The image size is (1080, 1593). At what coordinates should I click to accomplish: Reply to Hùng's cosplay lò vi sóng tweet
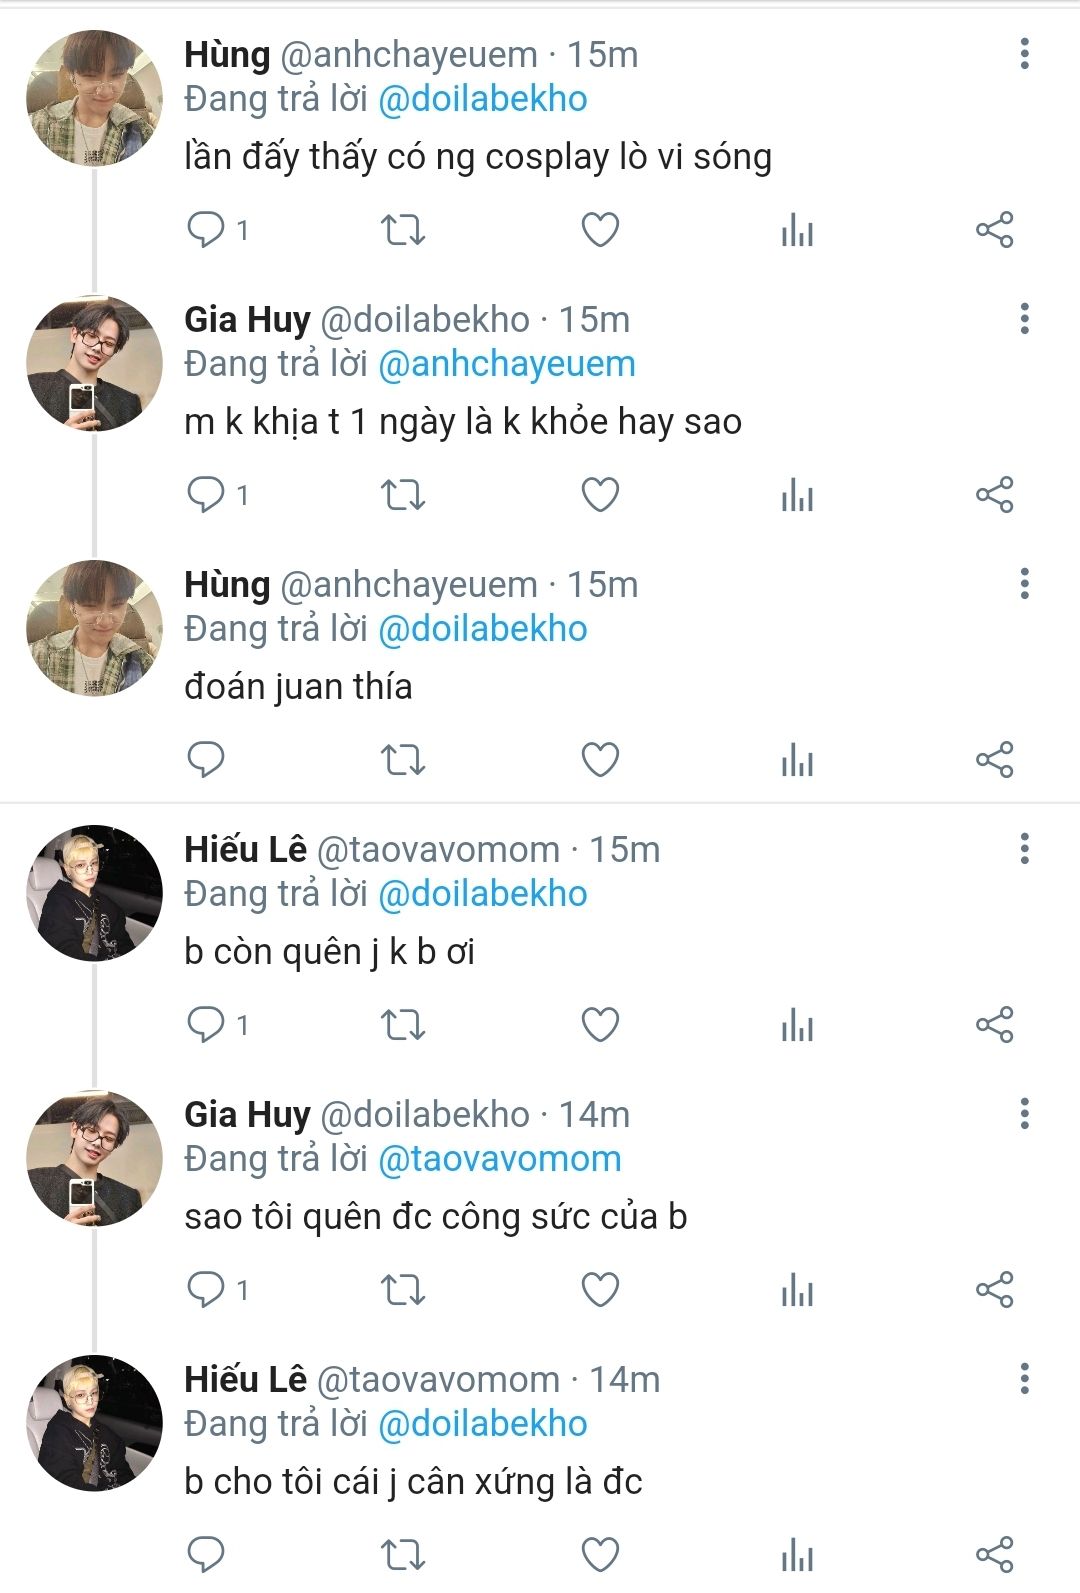(207, 230)
